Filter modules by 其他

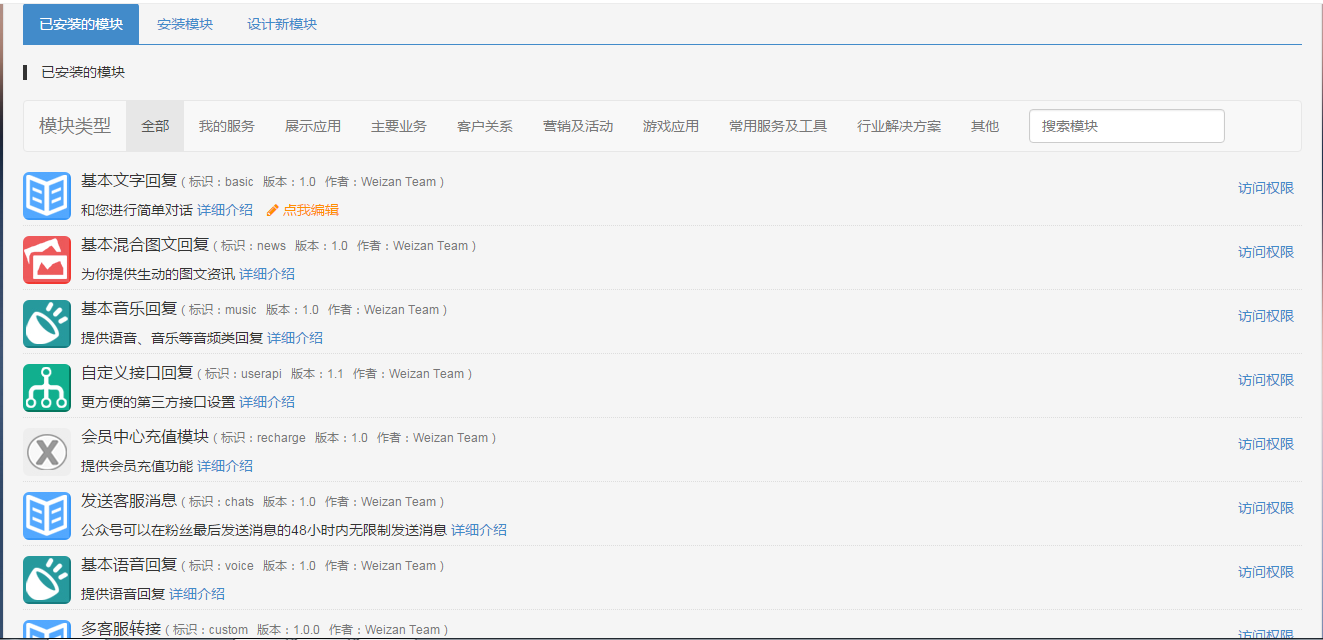(x=985, y=126)
